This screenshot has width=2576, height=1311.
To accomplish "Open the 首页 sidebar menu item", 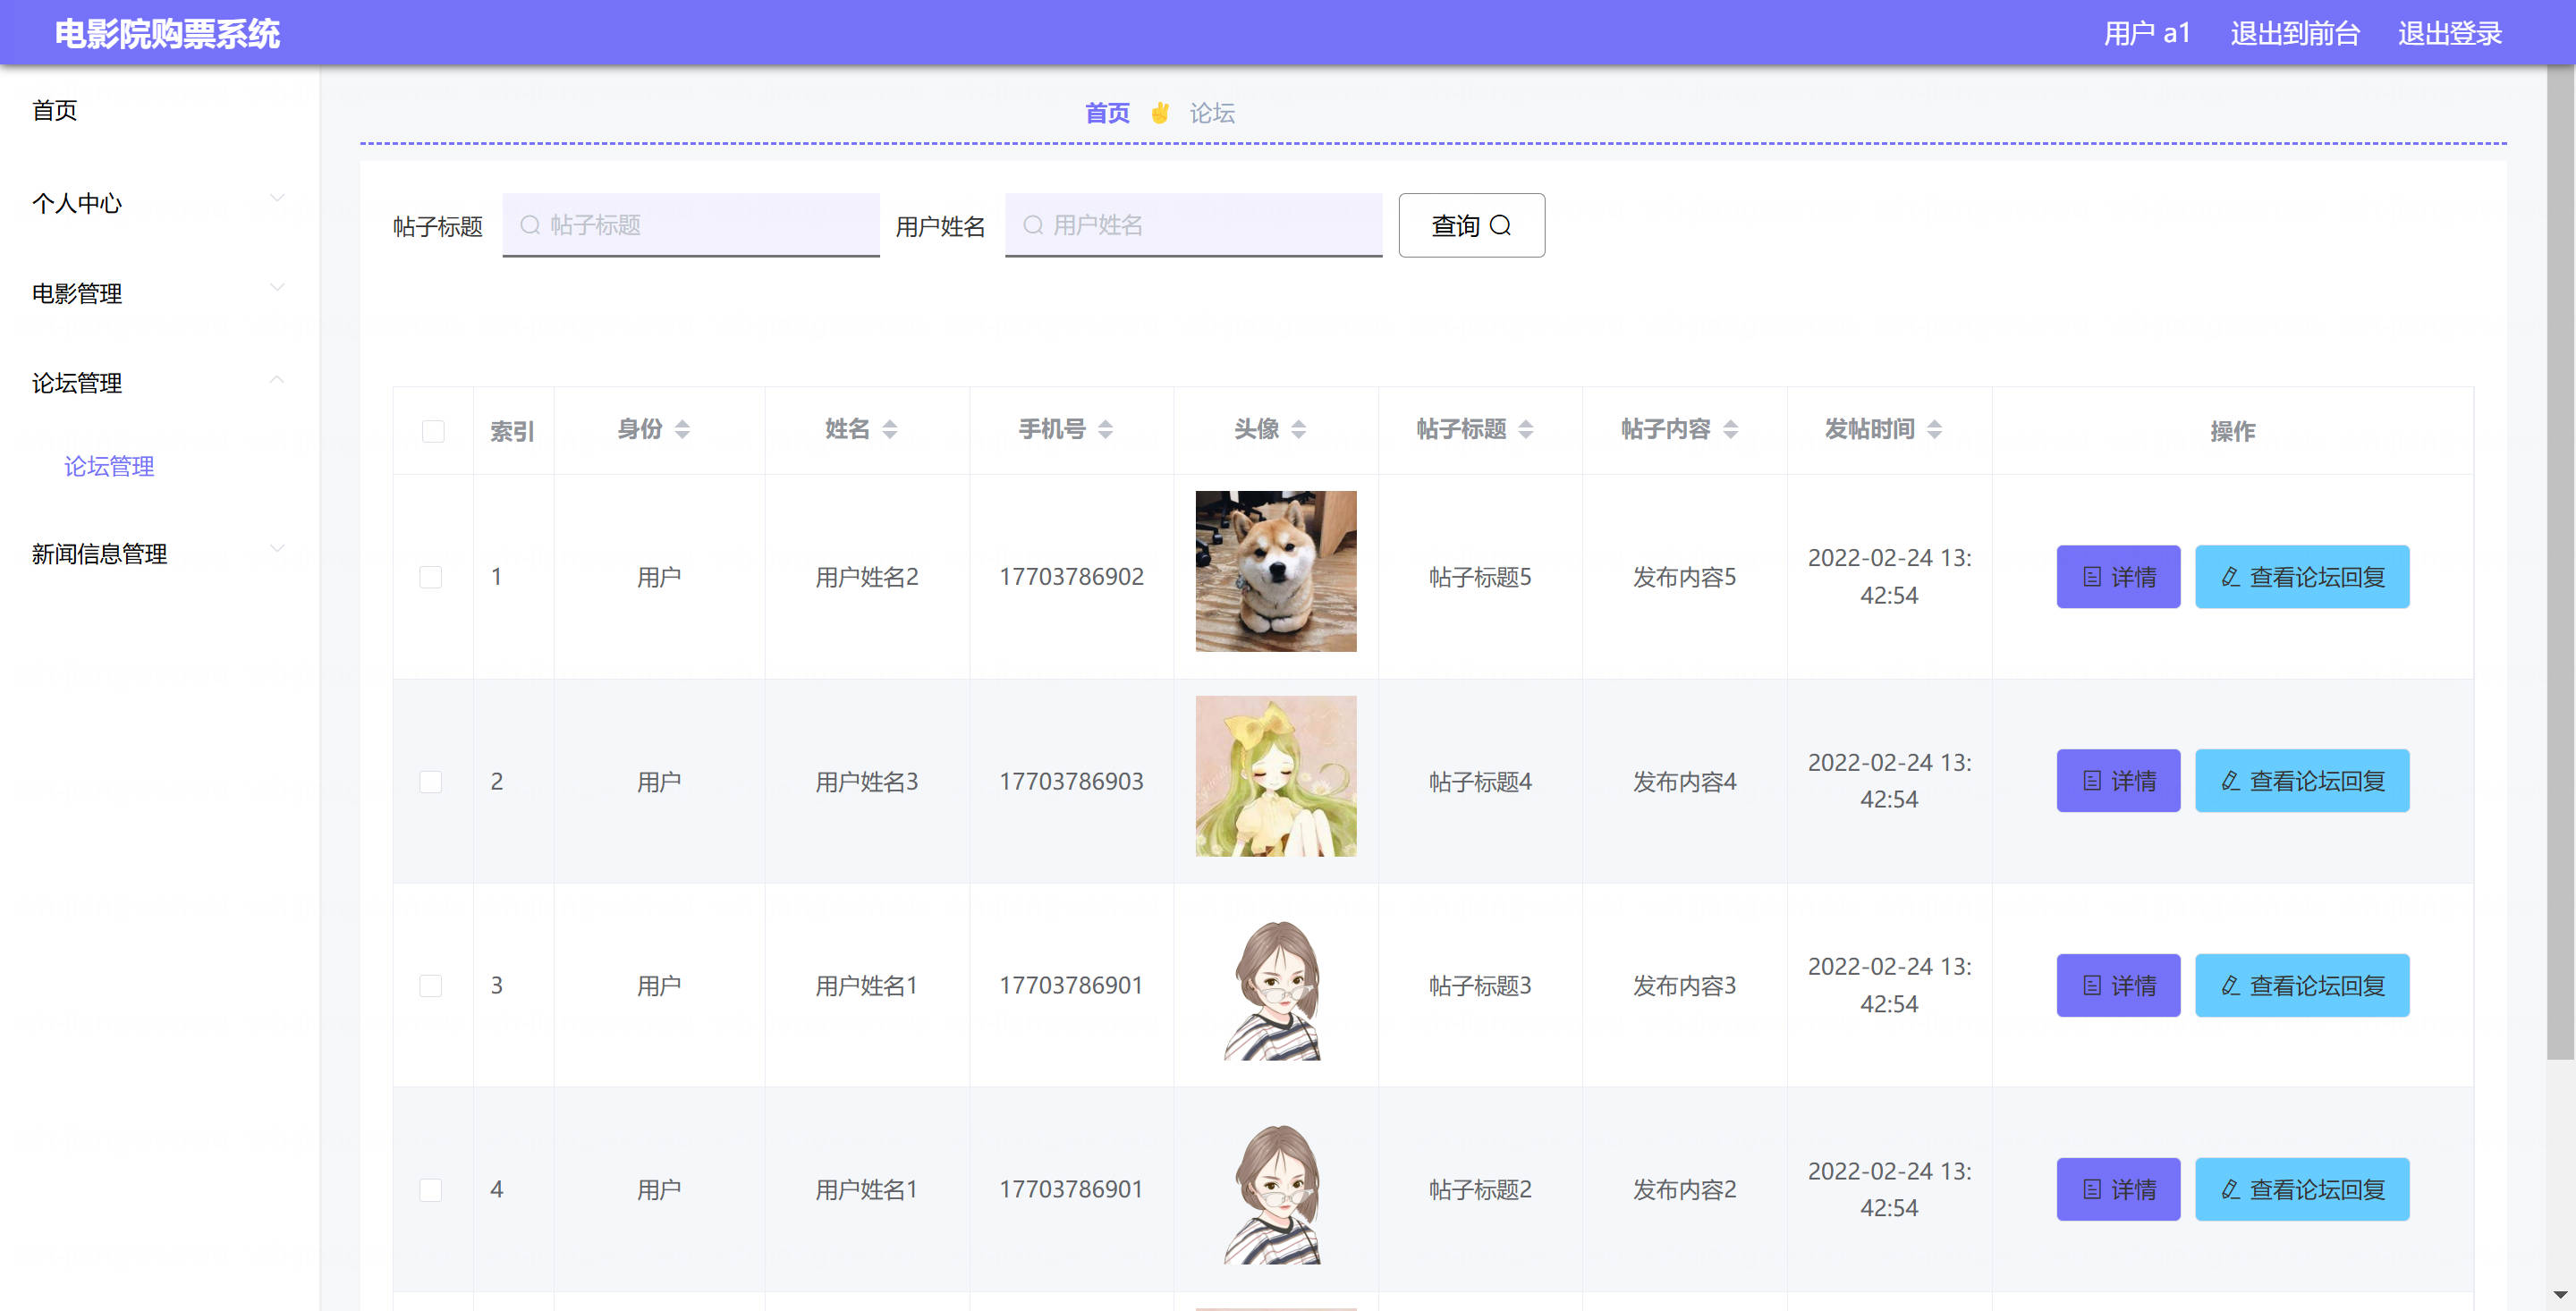I will click(x=55, y=110).
